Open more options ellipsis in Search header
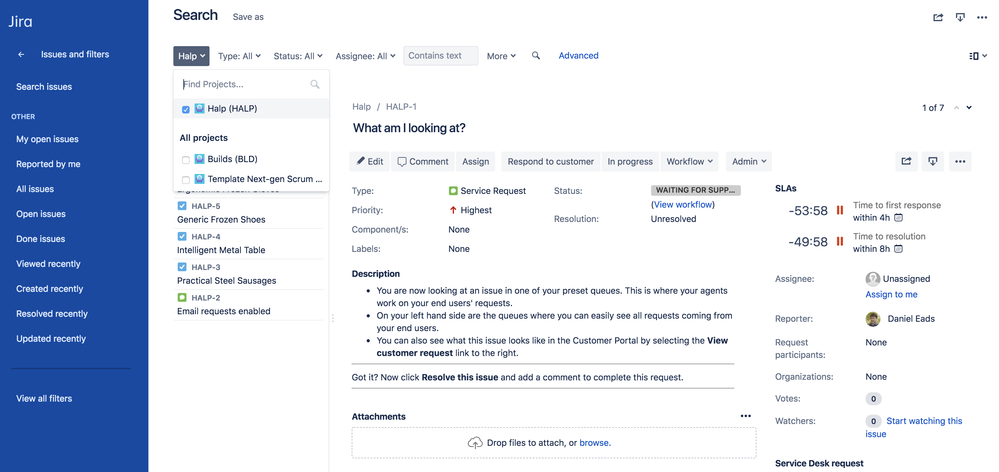 tap(982, 17)
